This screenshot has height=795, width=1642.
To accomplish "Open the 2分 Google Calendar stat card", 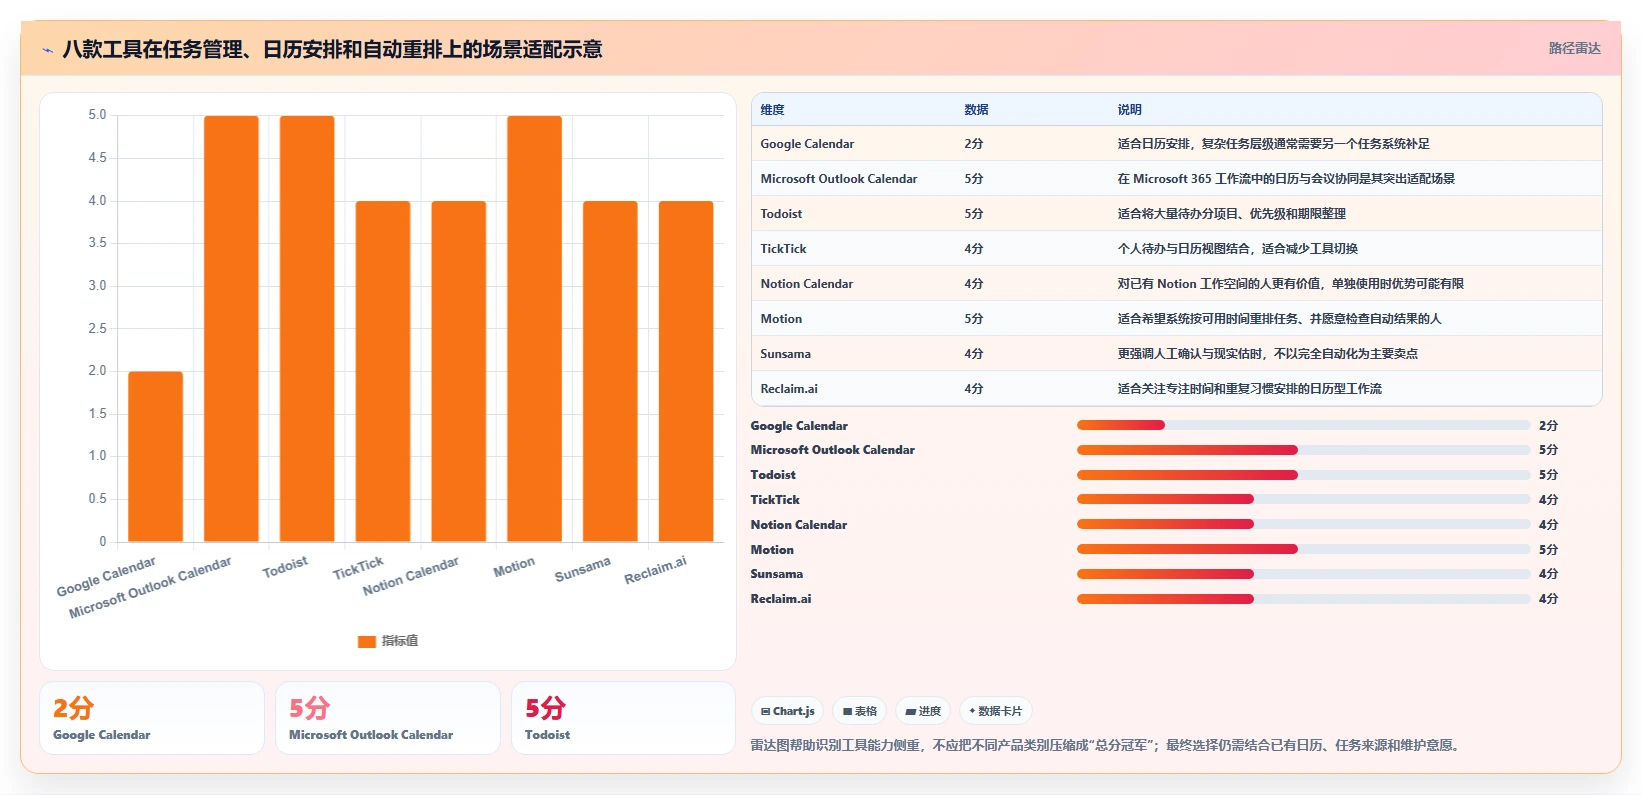I will (x=152, y=718).
